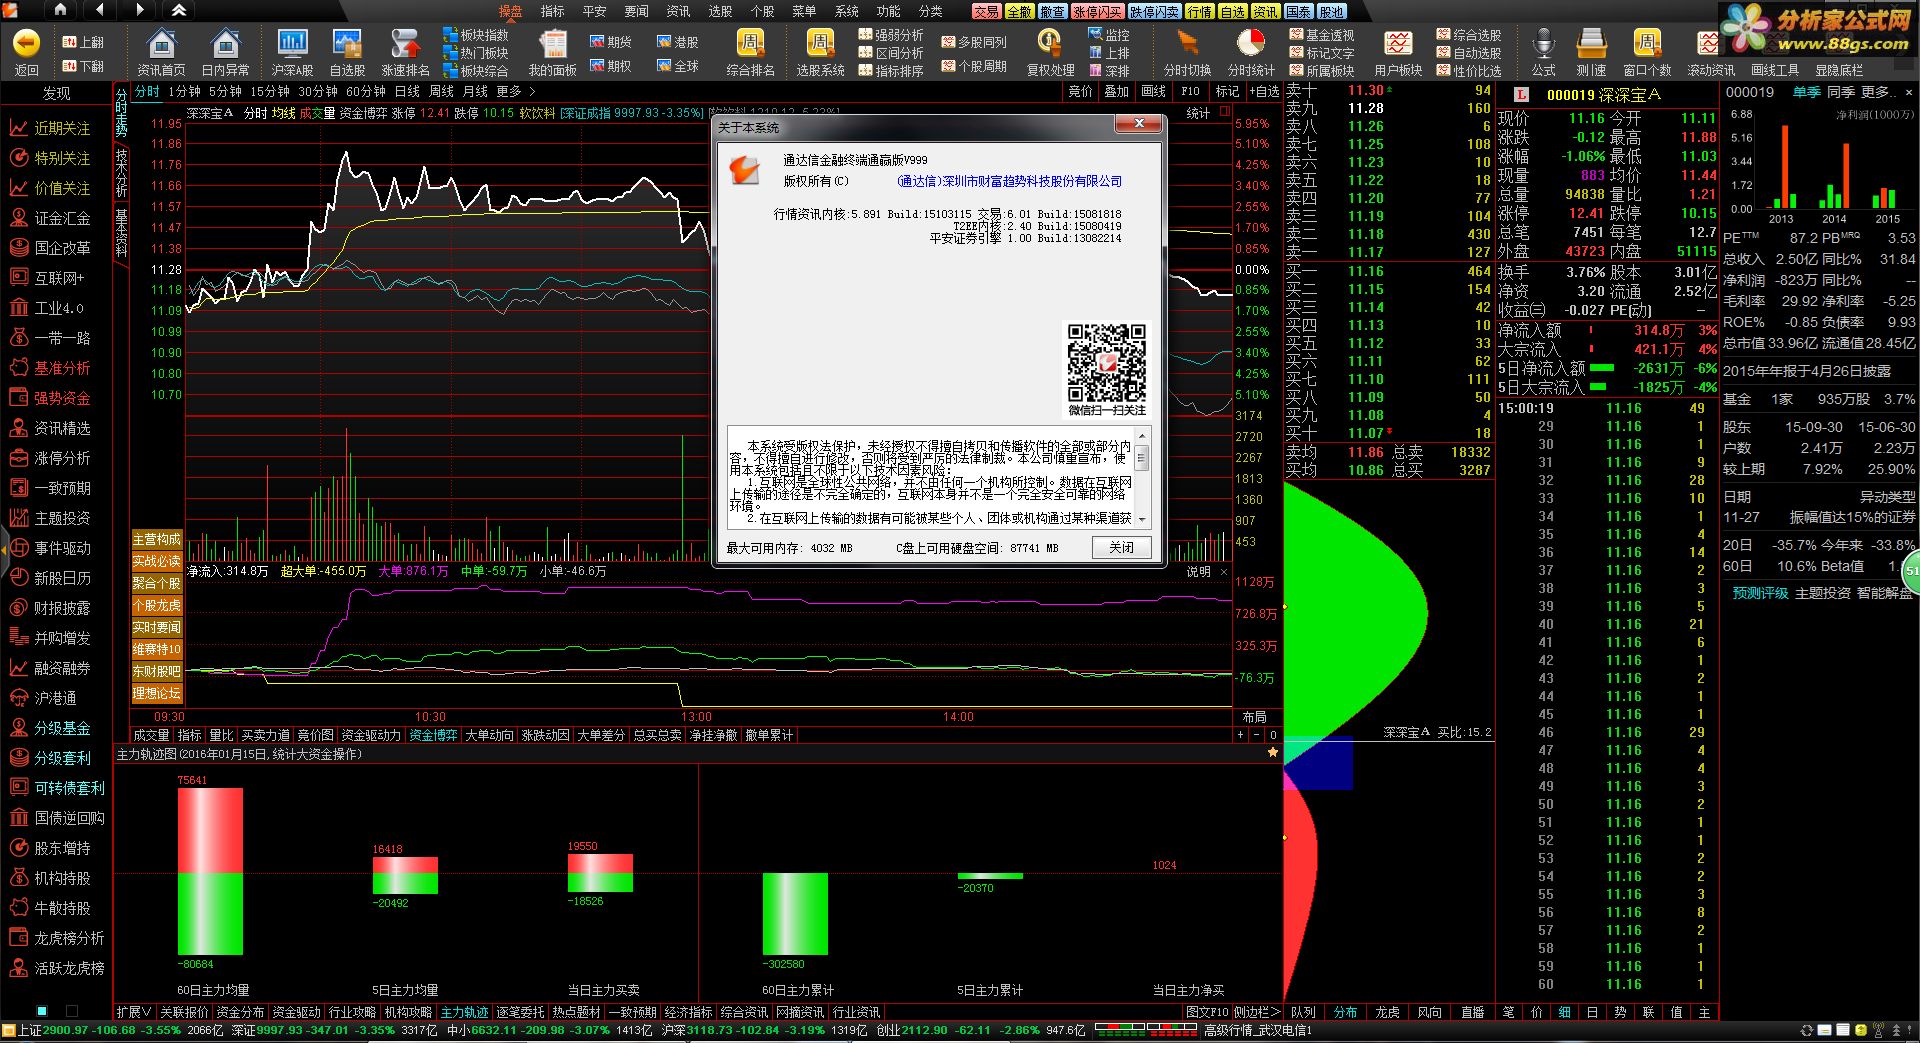Open 日内异常 house icon
Screen dimensions: 1920x1043
[x=225, y=44]
